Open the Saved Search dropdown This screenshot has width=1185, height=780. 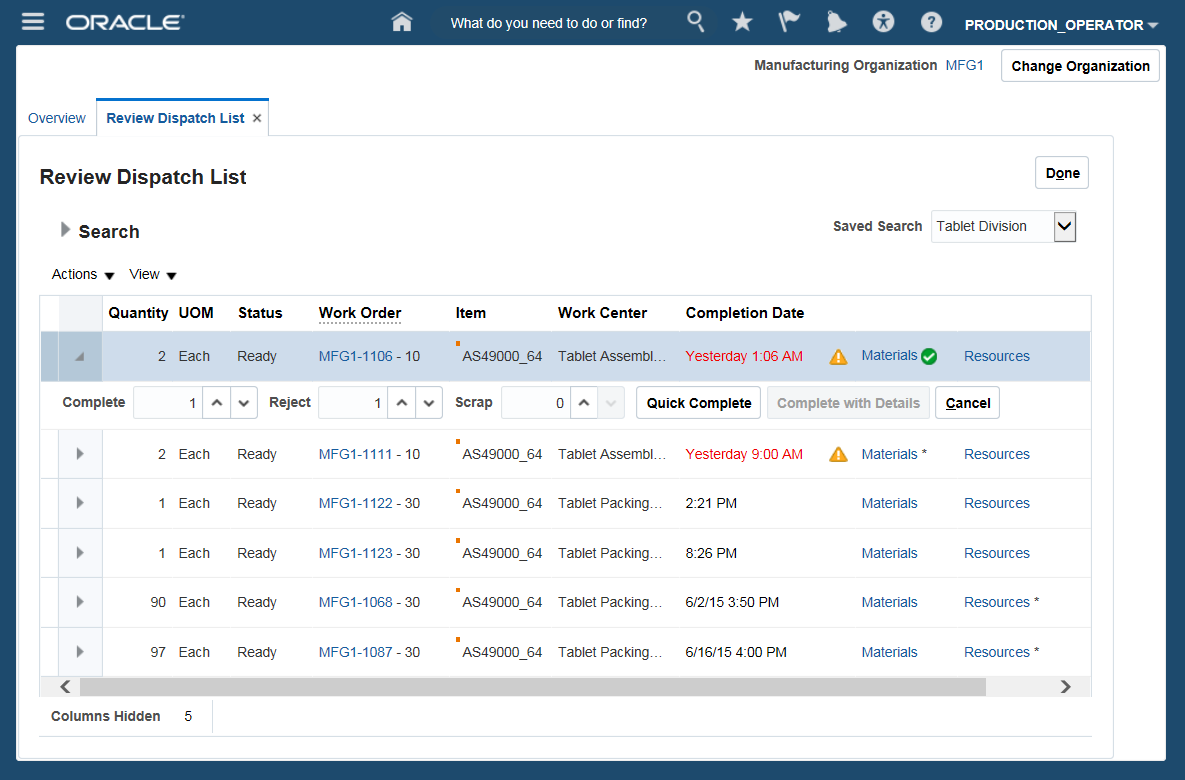pyautogui.click(x=1065, y=227)
